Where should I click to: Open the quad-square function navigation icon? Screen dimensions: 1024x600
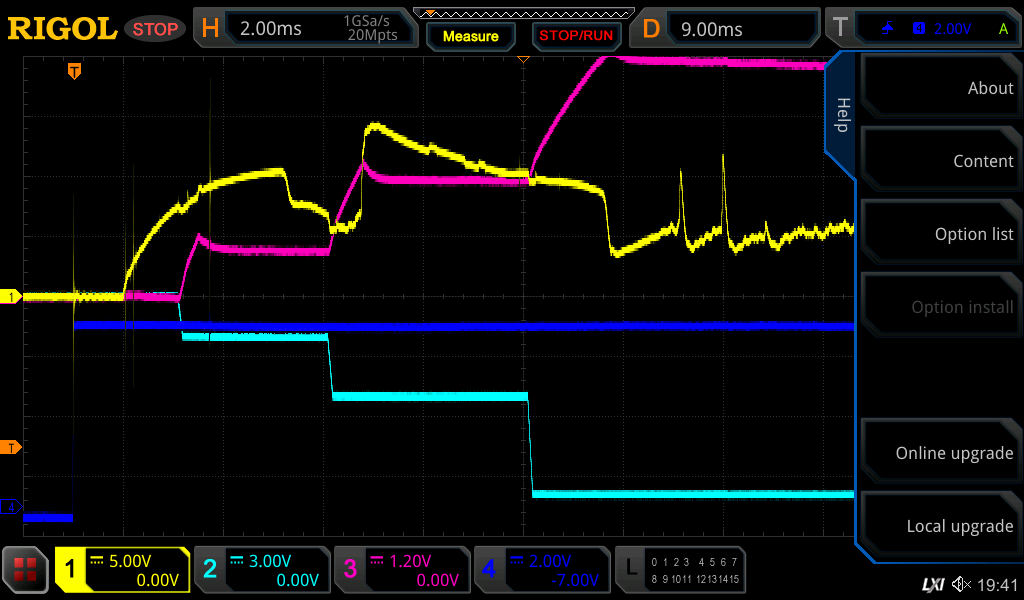coord(26,570)
